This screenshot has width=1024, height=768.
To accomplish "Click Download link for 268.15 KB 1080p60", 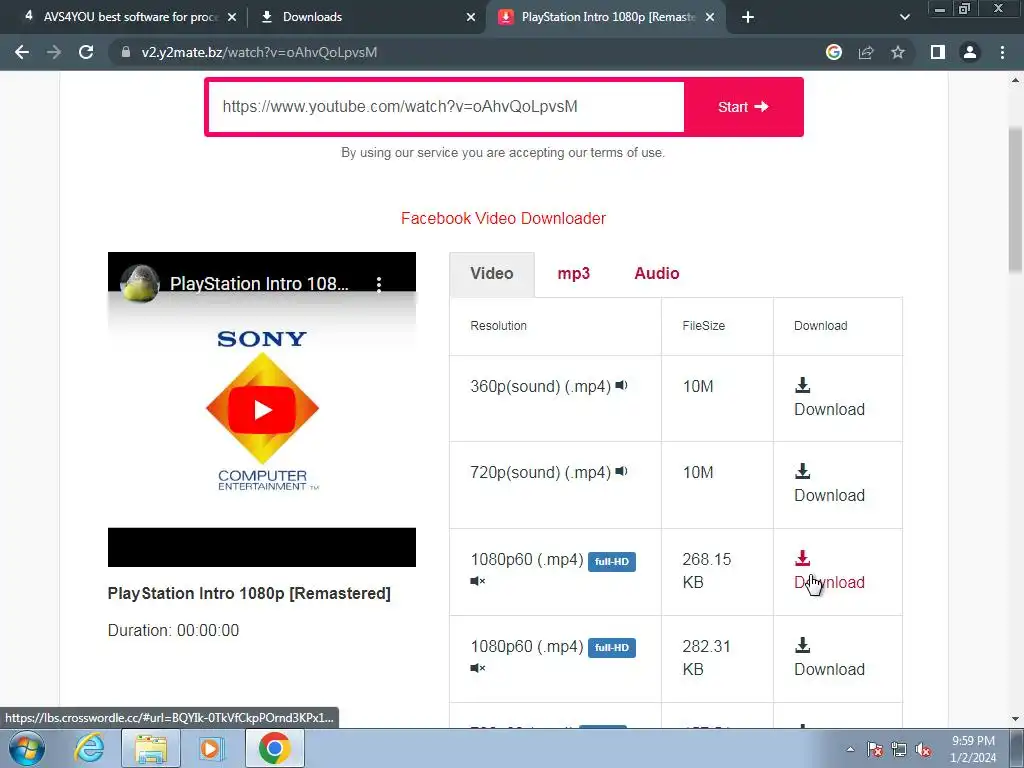I will pyautogui.click(x=829, y=583).
